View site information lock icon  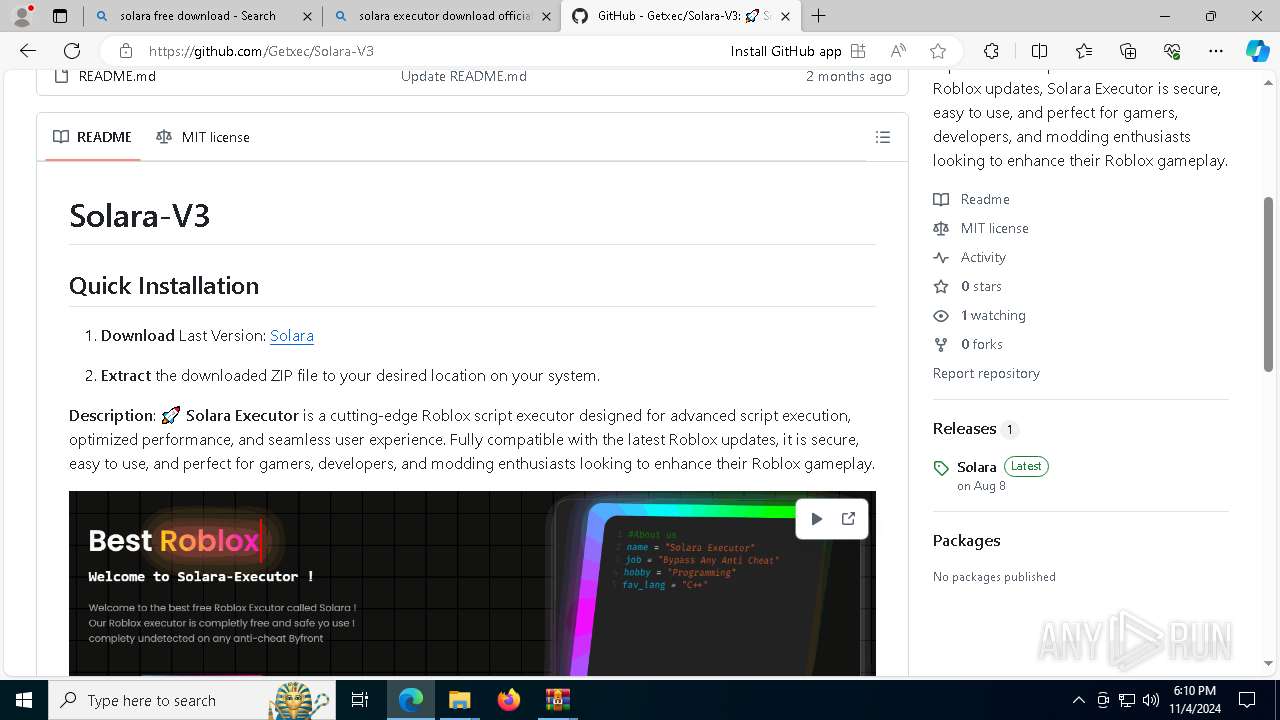tap(125, 51)
